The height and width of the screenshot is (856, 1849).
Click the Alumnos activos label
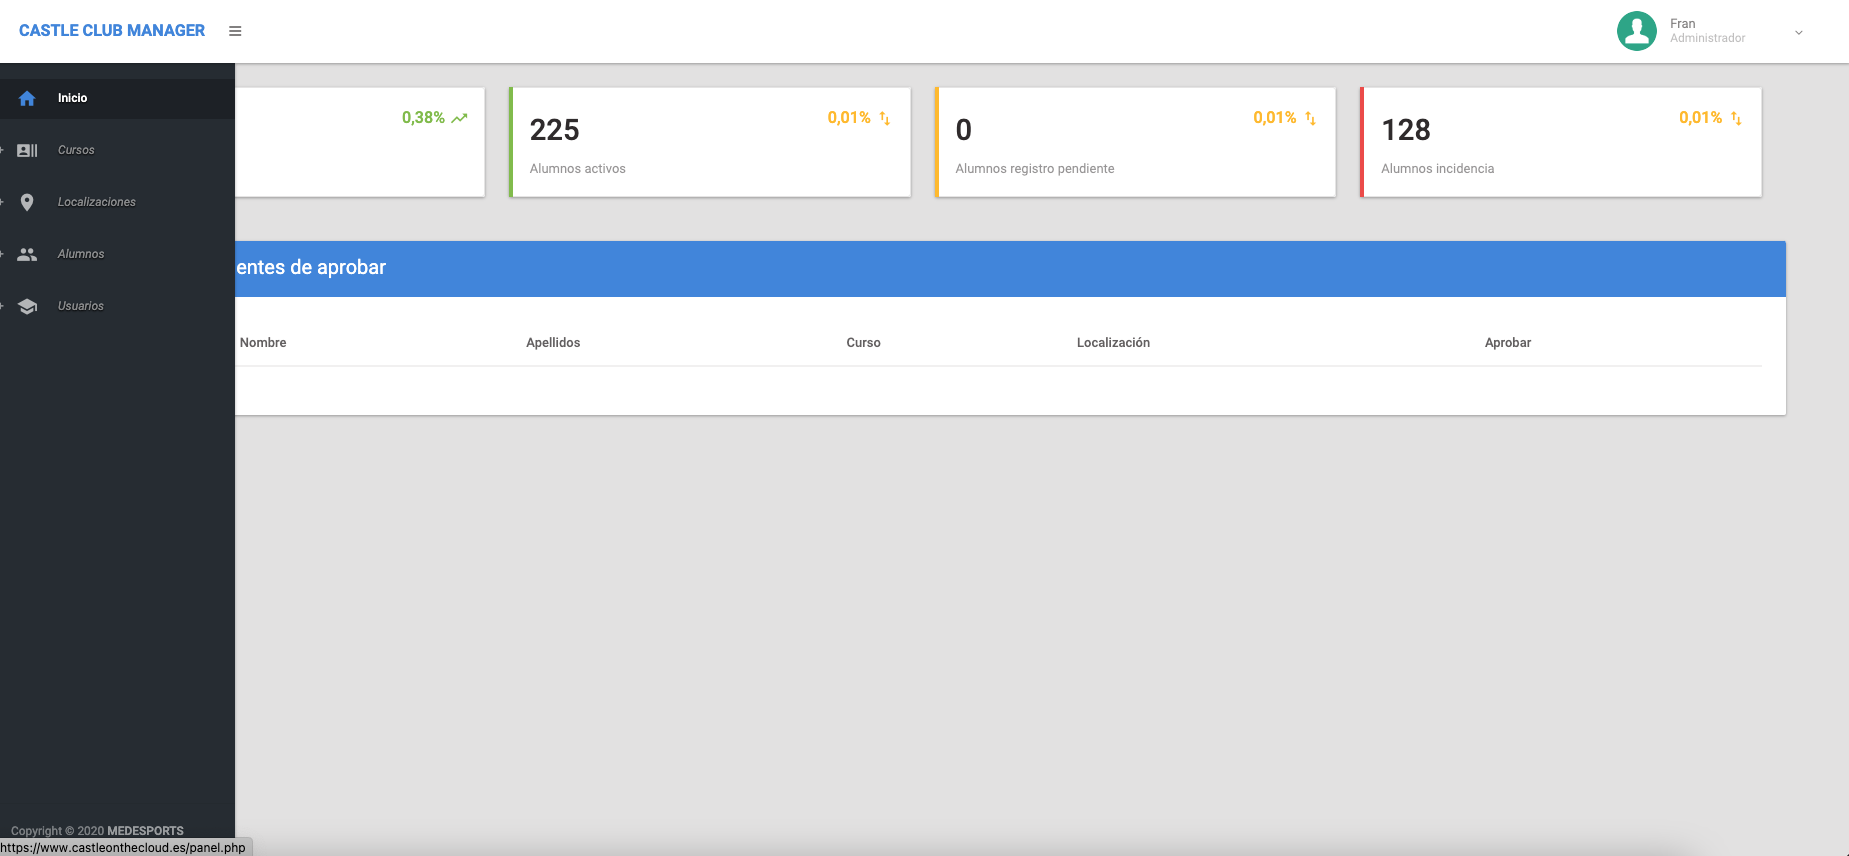(x=578, y=169)
